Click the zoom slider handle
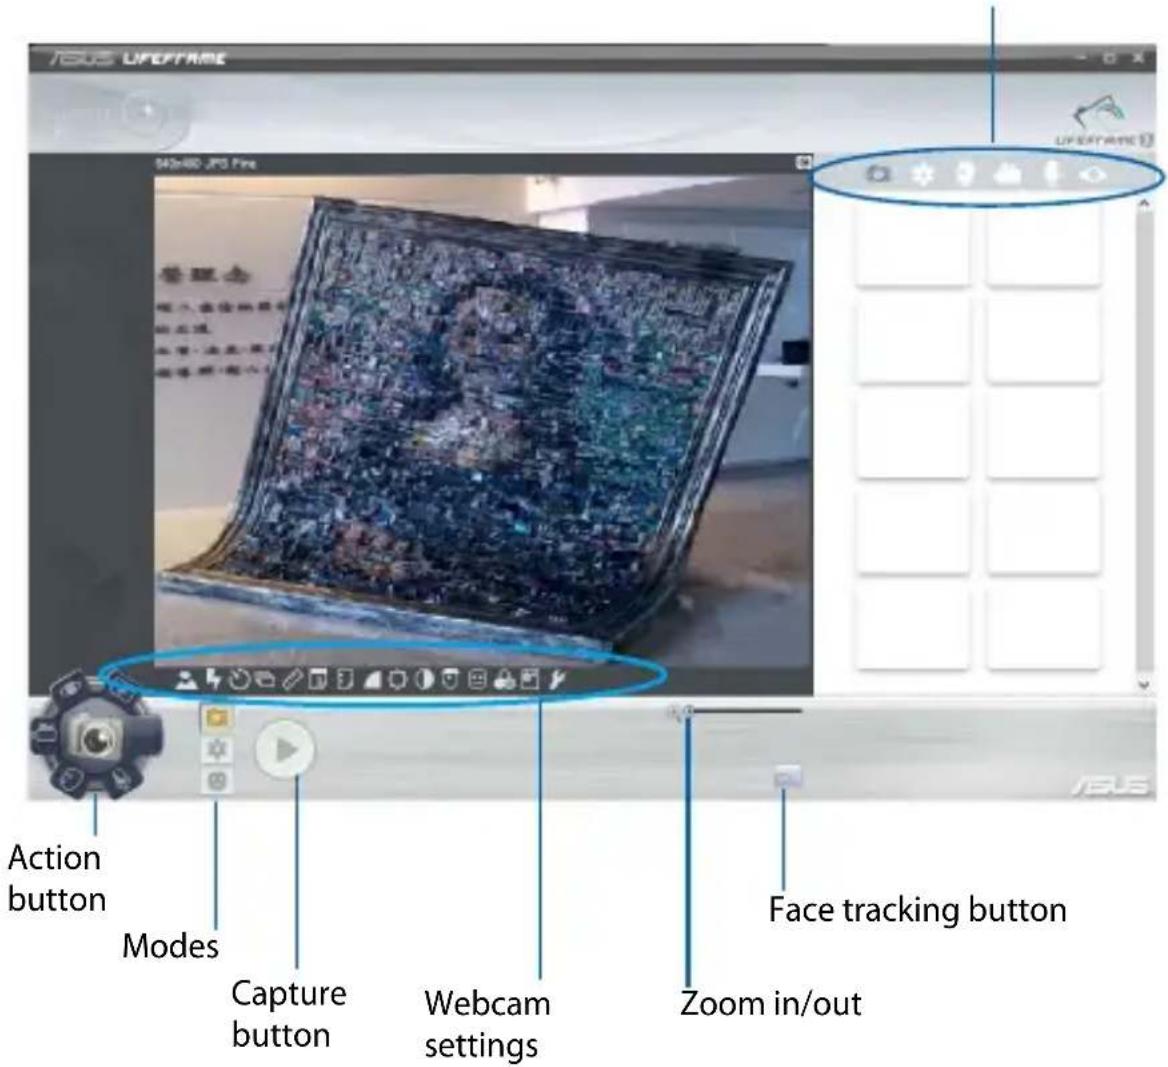This screenshot has height=1067, width=1168. [688, 711]
